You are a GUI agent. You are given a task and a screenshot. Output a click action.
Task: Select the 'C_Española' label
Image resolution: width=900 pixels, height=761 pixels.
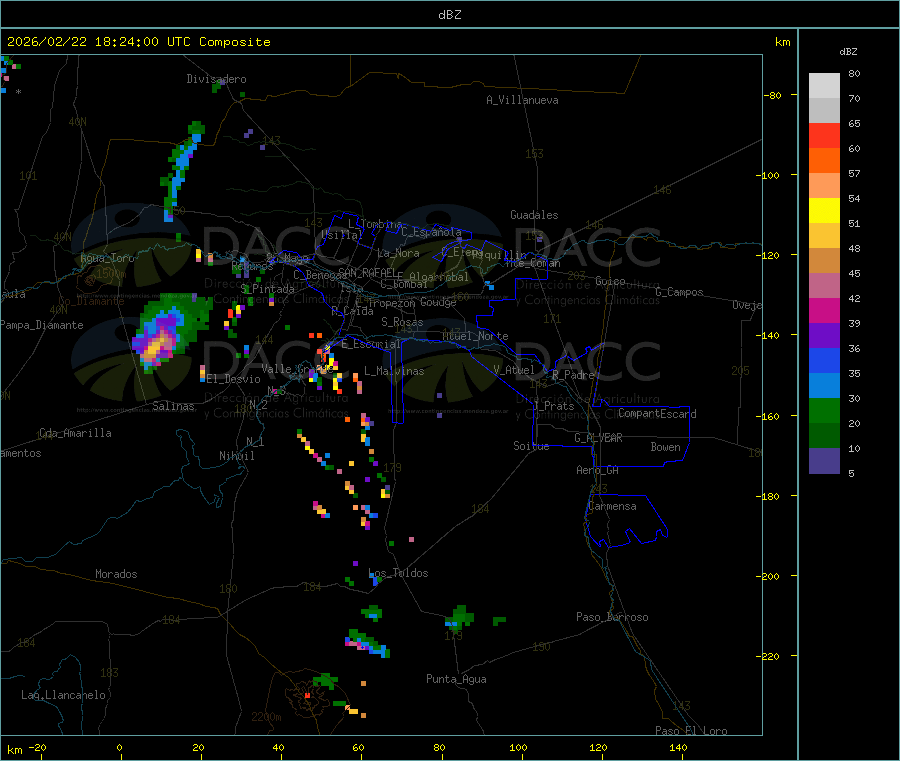[x=431, y=232]
